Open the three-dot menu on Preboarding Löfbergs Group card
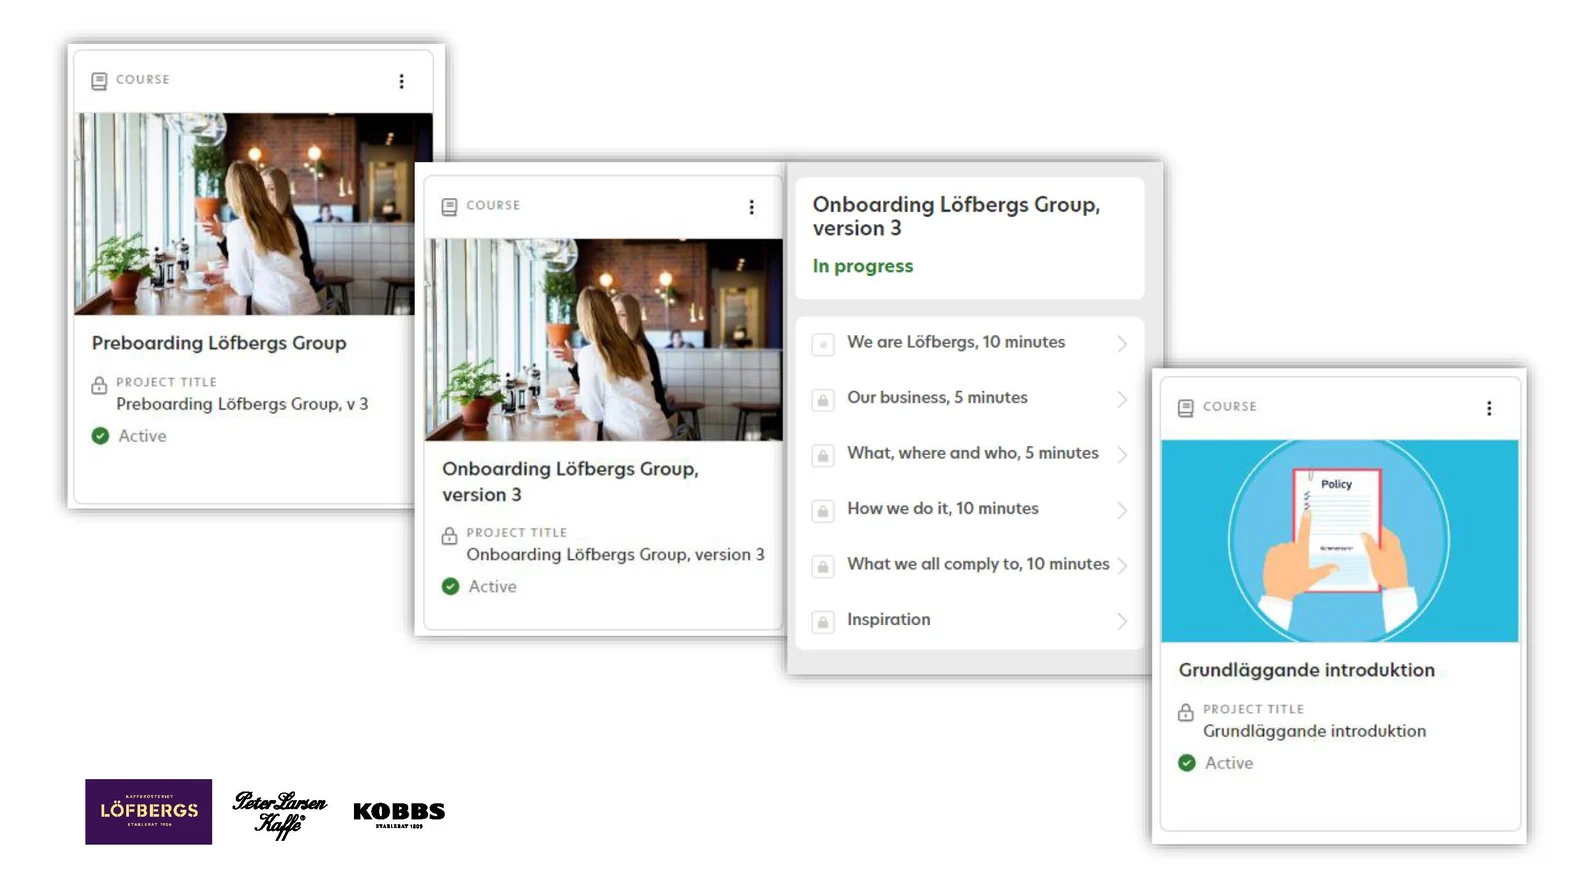This screenshot has width=1576, height=886. 401,81
